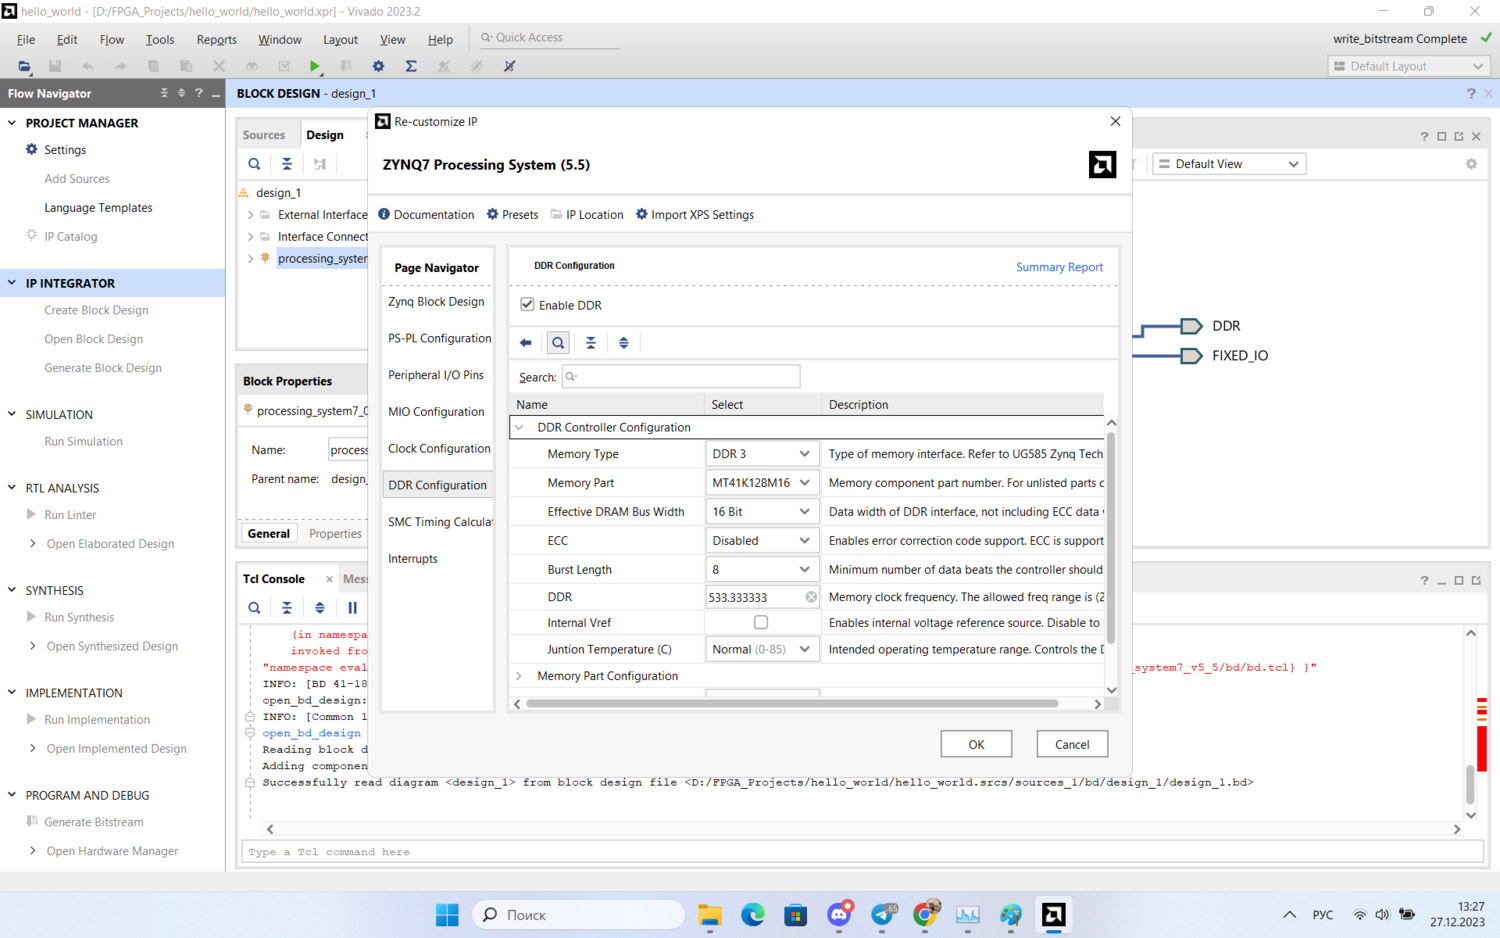The height and width of the screenshot is (938, 1500).
Task: Click the Sigma report icon in main toolbar
Action: [x=411, y=66]
